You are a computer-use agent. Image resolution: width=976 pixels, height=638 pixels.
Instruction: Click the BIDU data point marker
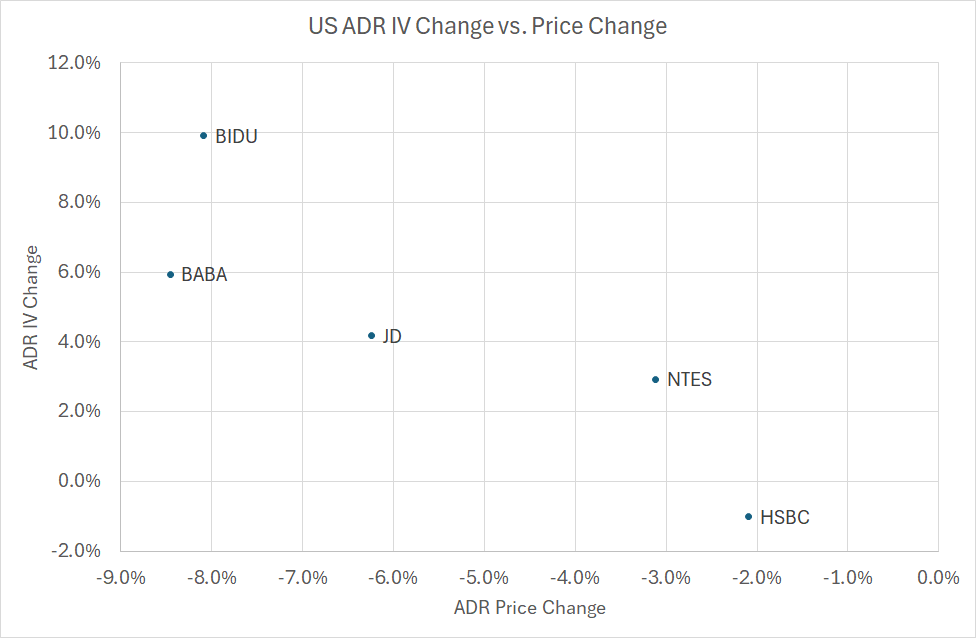(x=203, y=135)
